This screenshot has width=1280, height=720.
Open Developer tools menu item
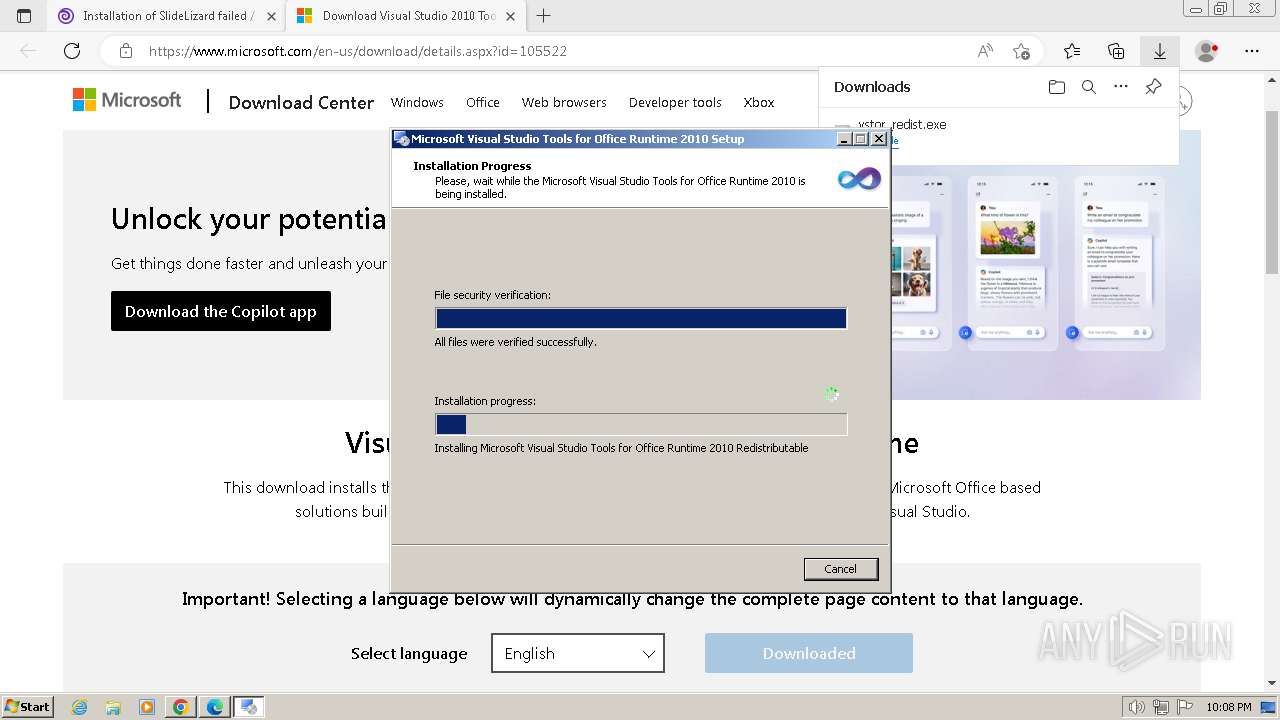point(675,102)
